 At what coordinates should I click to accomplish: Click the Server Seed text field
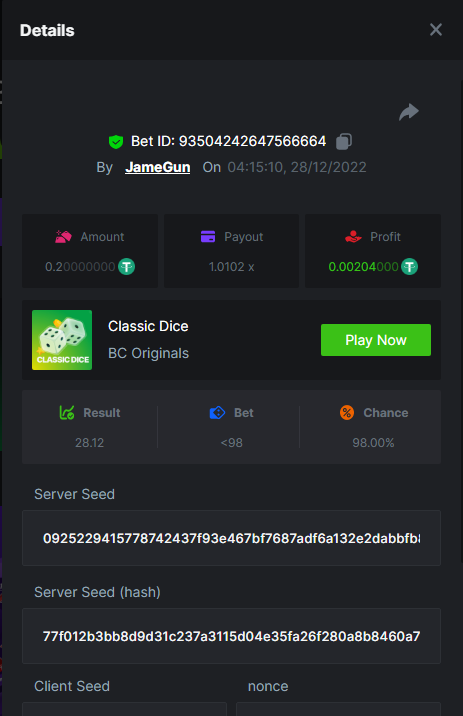[232, 538]
